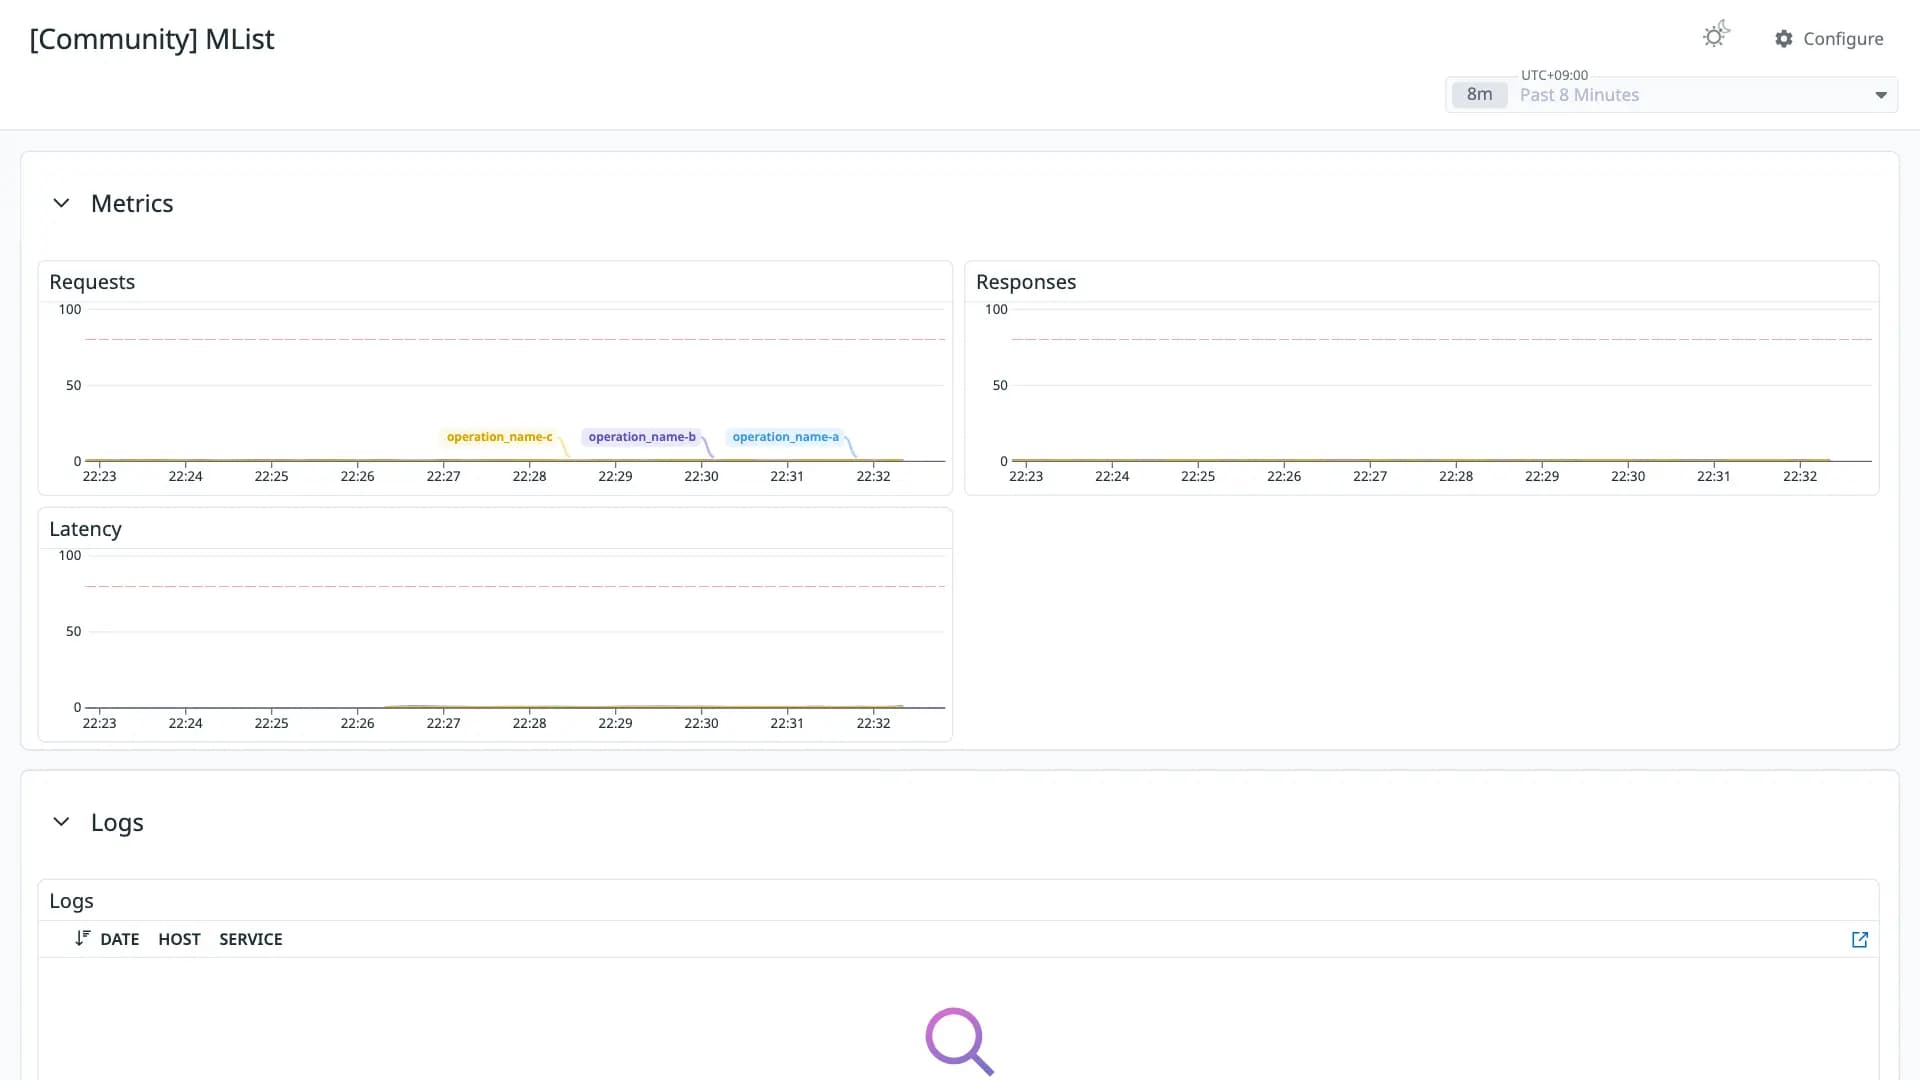The width and height of the screenshot is (1920, 1080).
Task: Collapse the Logs section chevron
Action: coord(61,822)
